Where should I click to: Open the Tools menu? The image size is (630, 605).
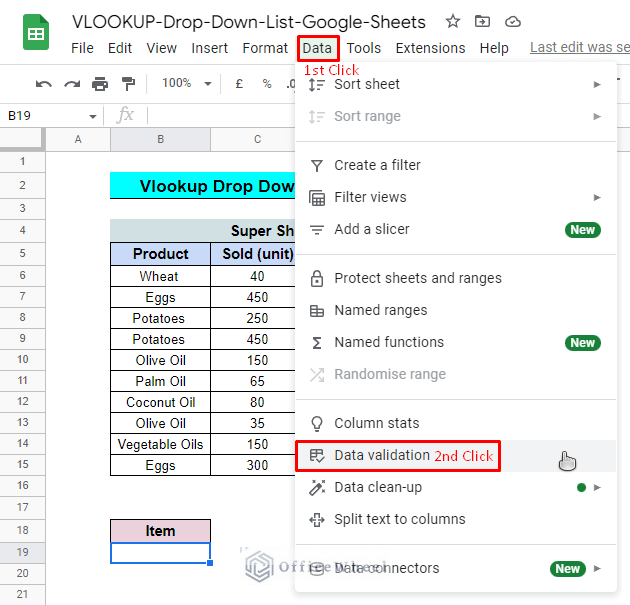click(x=364, y=48)
